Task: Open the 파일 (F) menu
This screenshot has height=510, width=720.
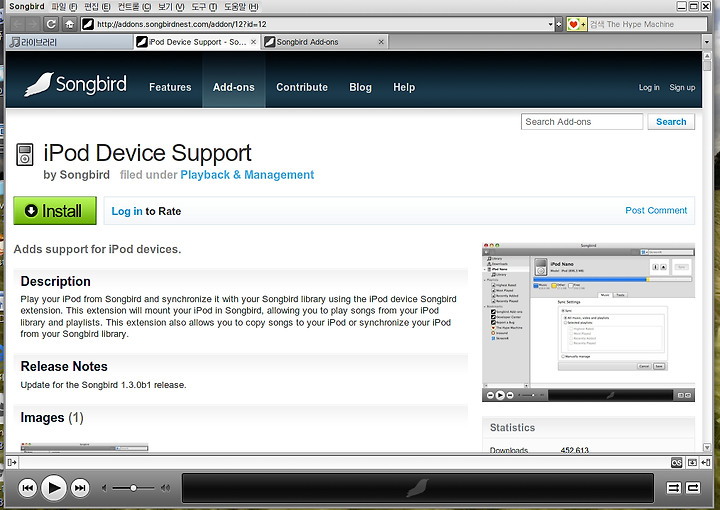Action: click(64, 6)
